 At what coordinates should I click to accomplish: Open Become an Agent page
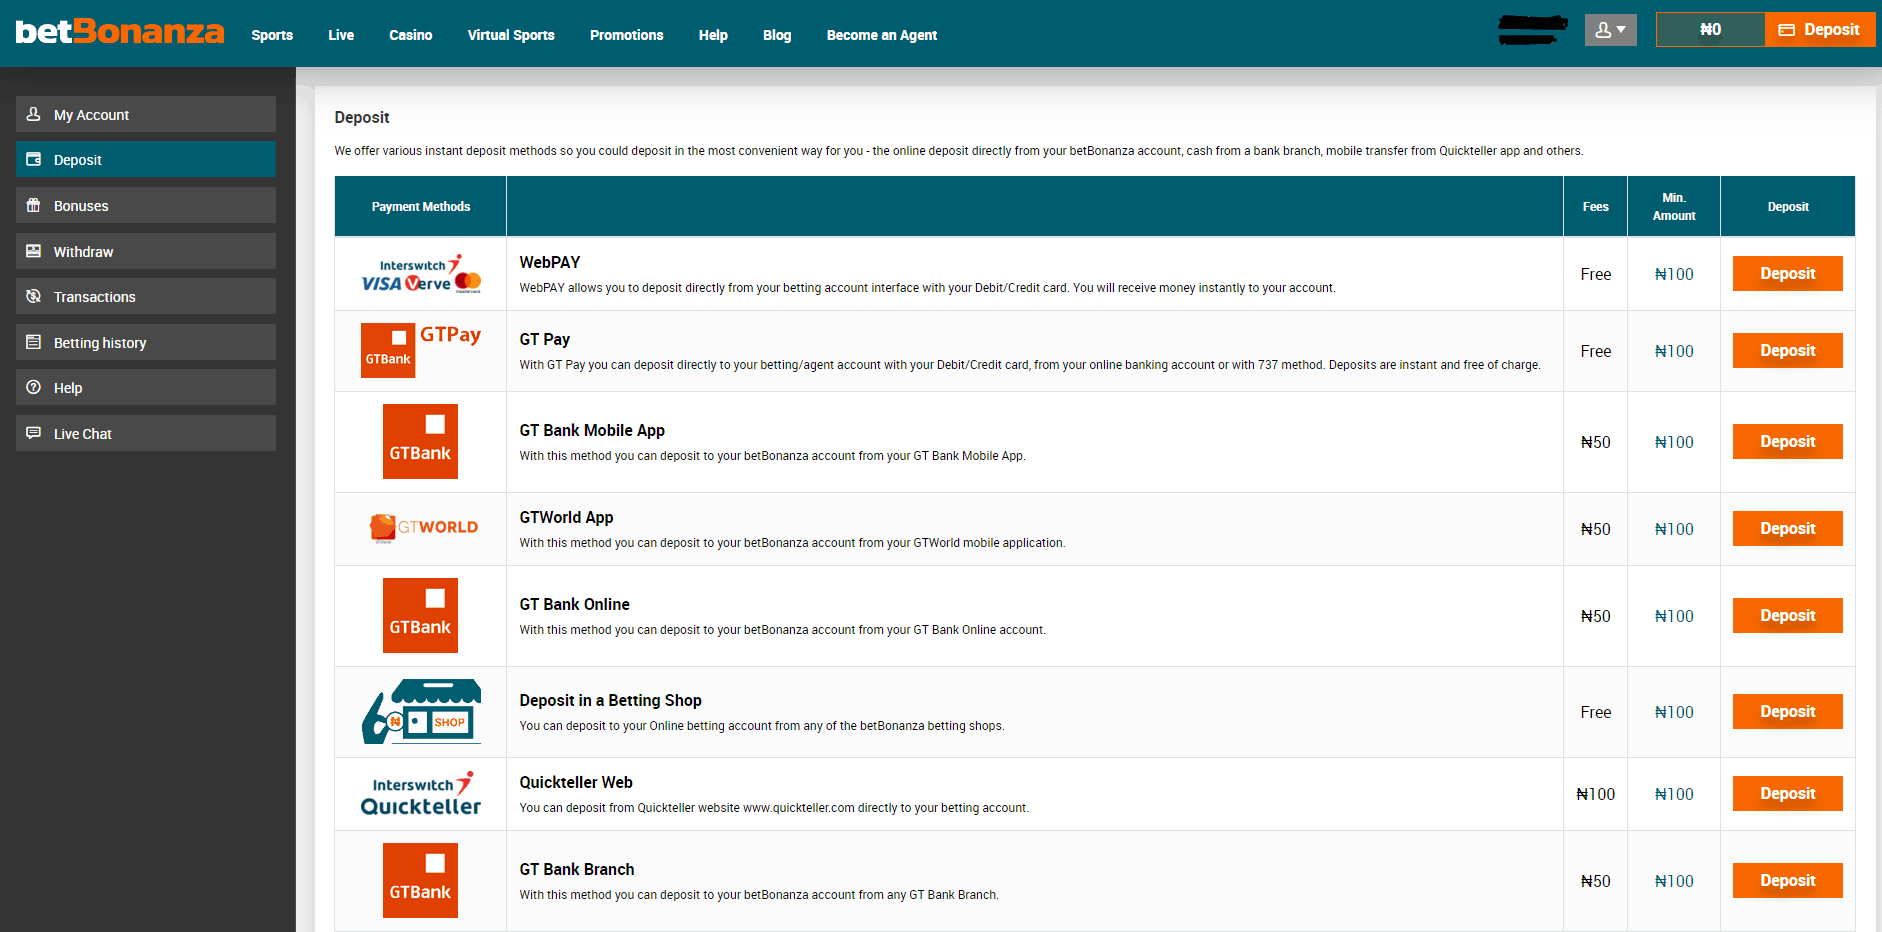point(882,35)
